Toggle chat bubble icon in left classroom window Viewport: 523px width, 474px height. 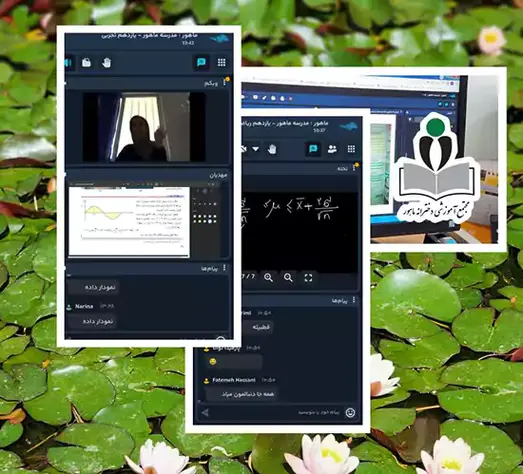coord(201,62)
